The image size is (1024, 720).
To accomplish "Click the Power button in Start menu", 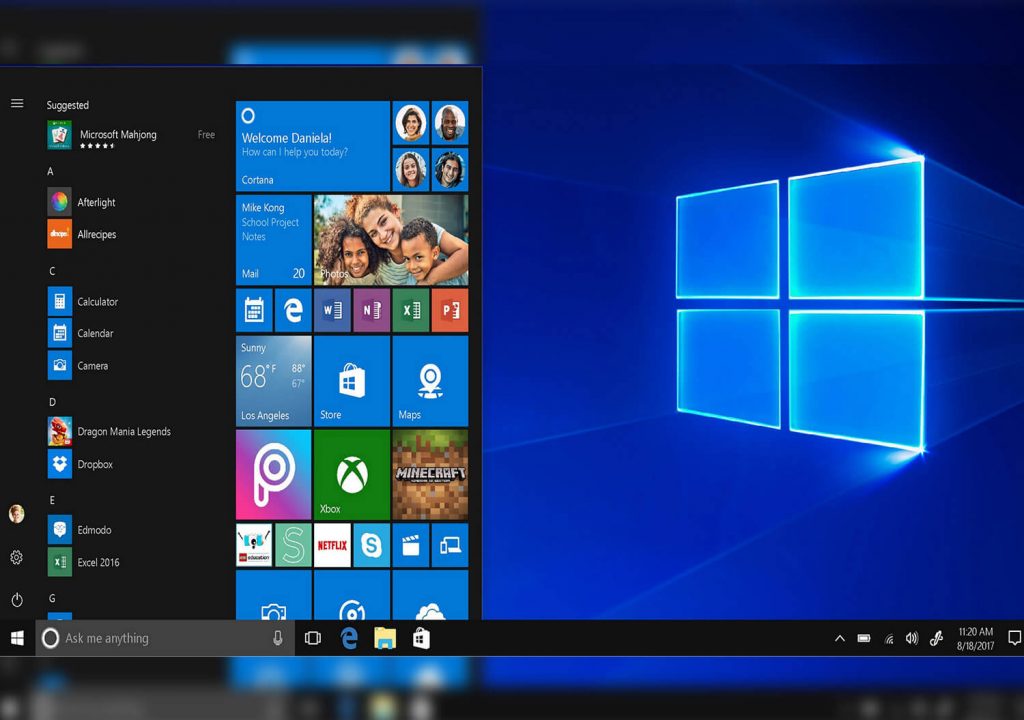I will 17,600.
